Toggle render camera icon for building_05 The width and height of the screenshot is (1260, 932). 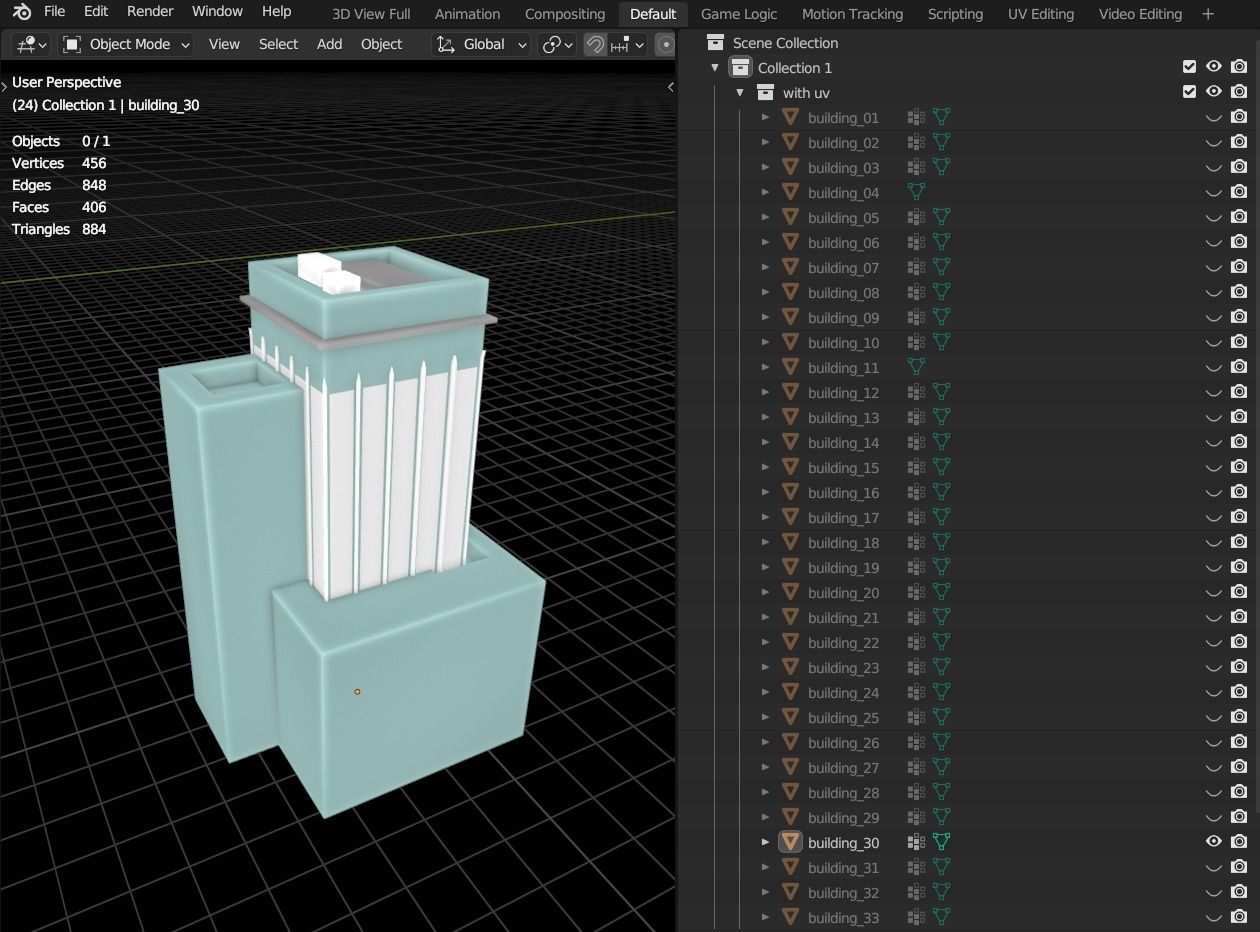(1239, 217)
